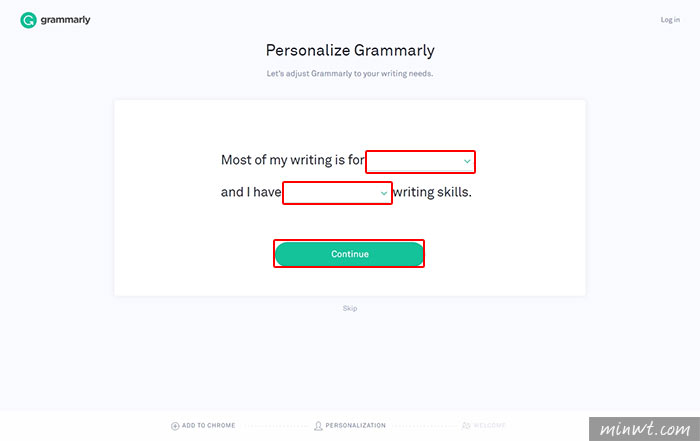
Task: Open the writing skills level dropdown
Action: [x=337, y=193]
